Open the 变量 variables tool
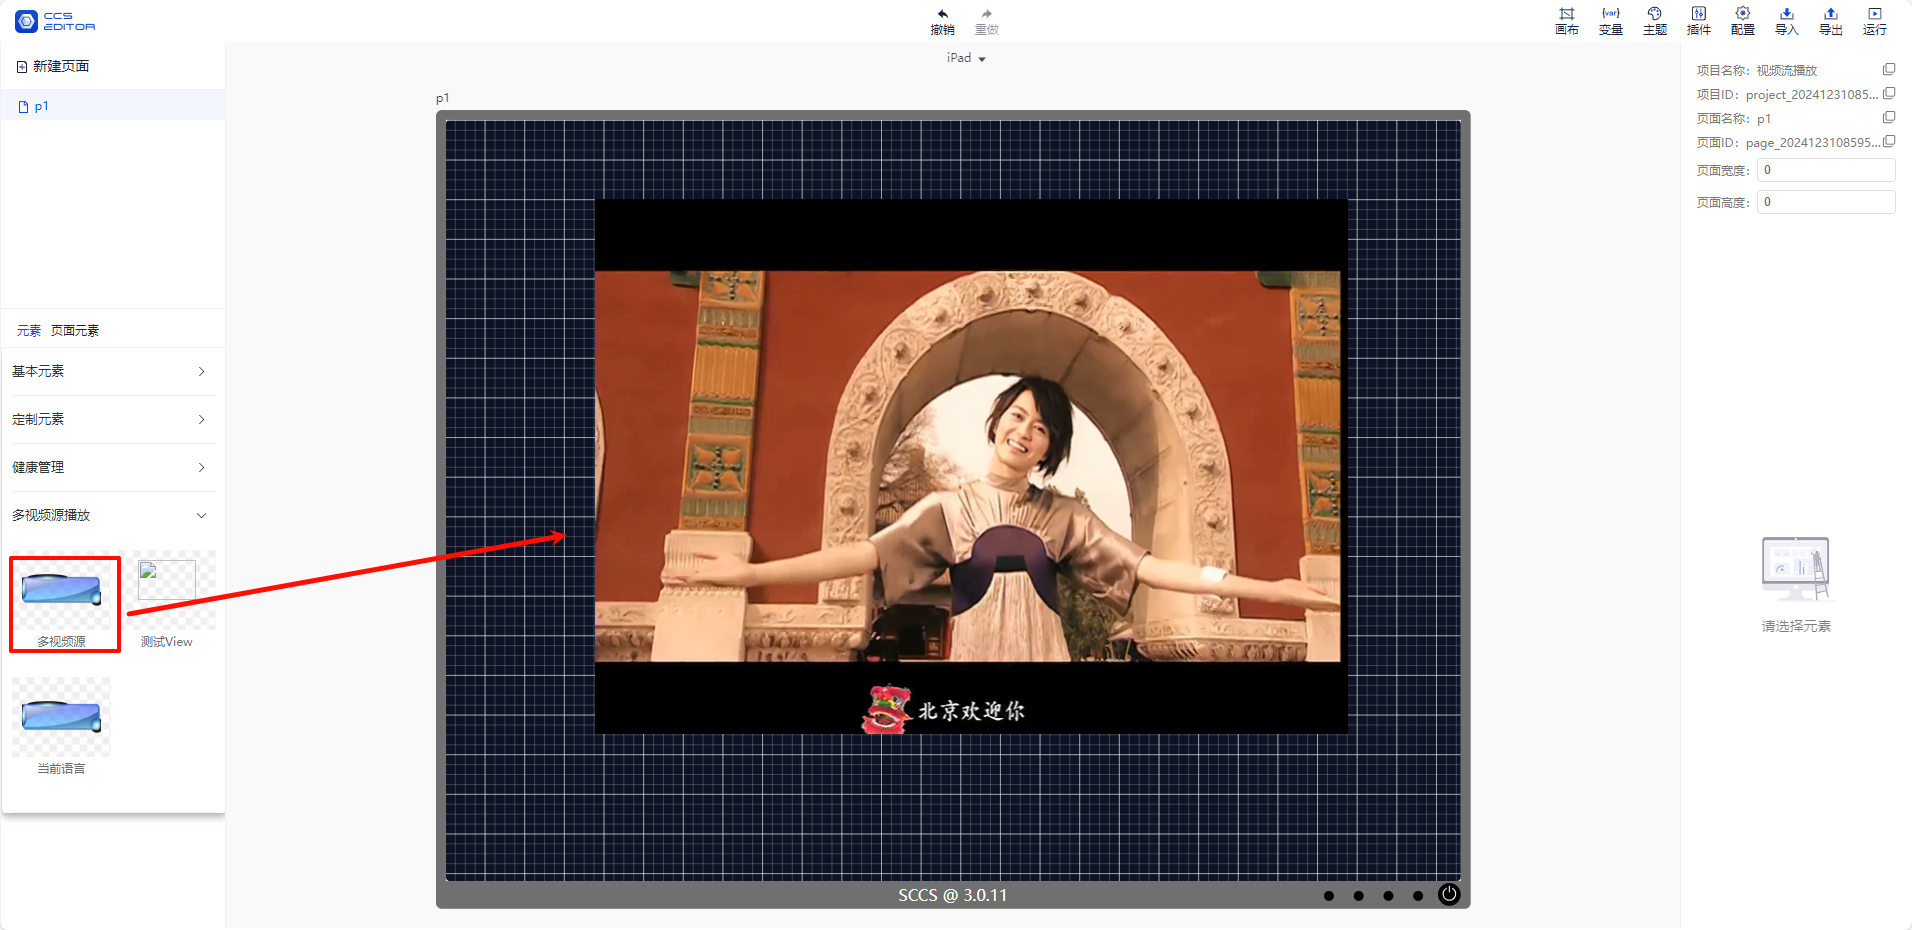 (1610, 21)
